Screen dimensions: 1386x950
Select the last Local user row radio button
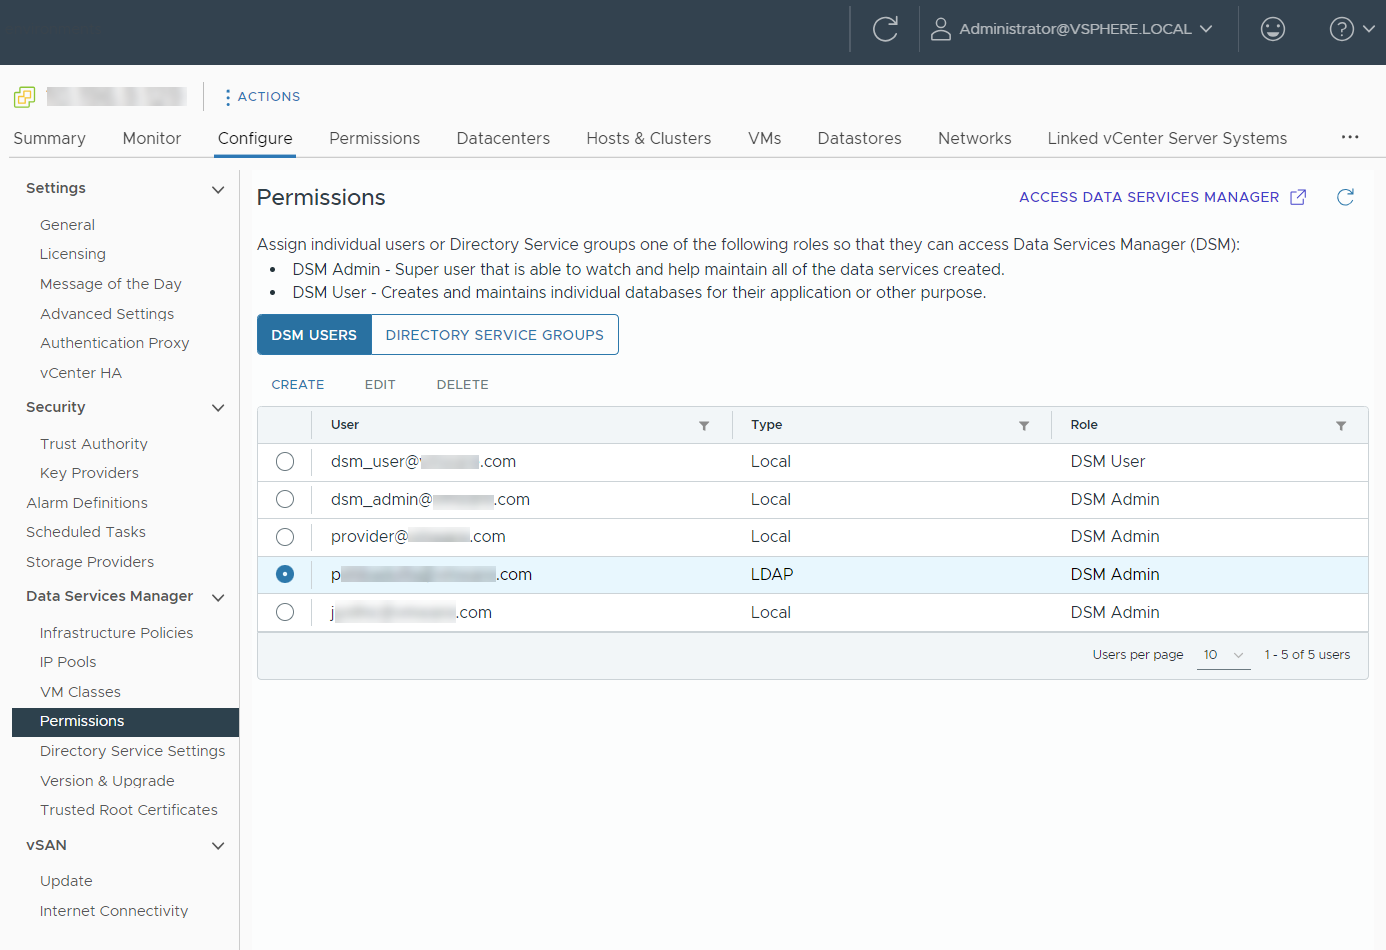pos(285,612)
